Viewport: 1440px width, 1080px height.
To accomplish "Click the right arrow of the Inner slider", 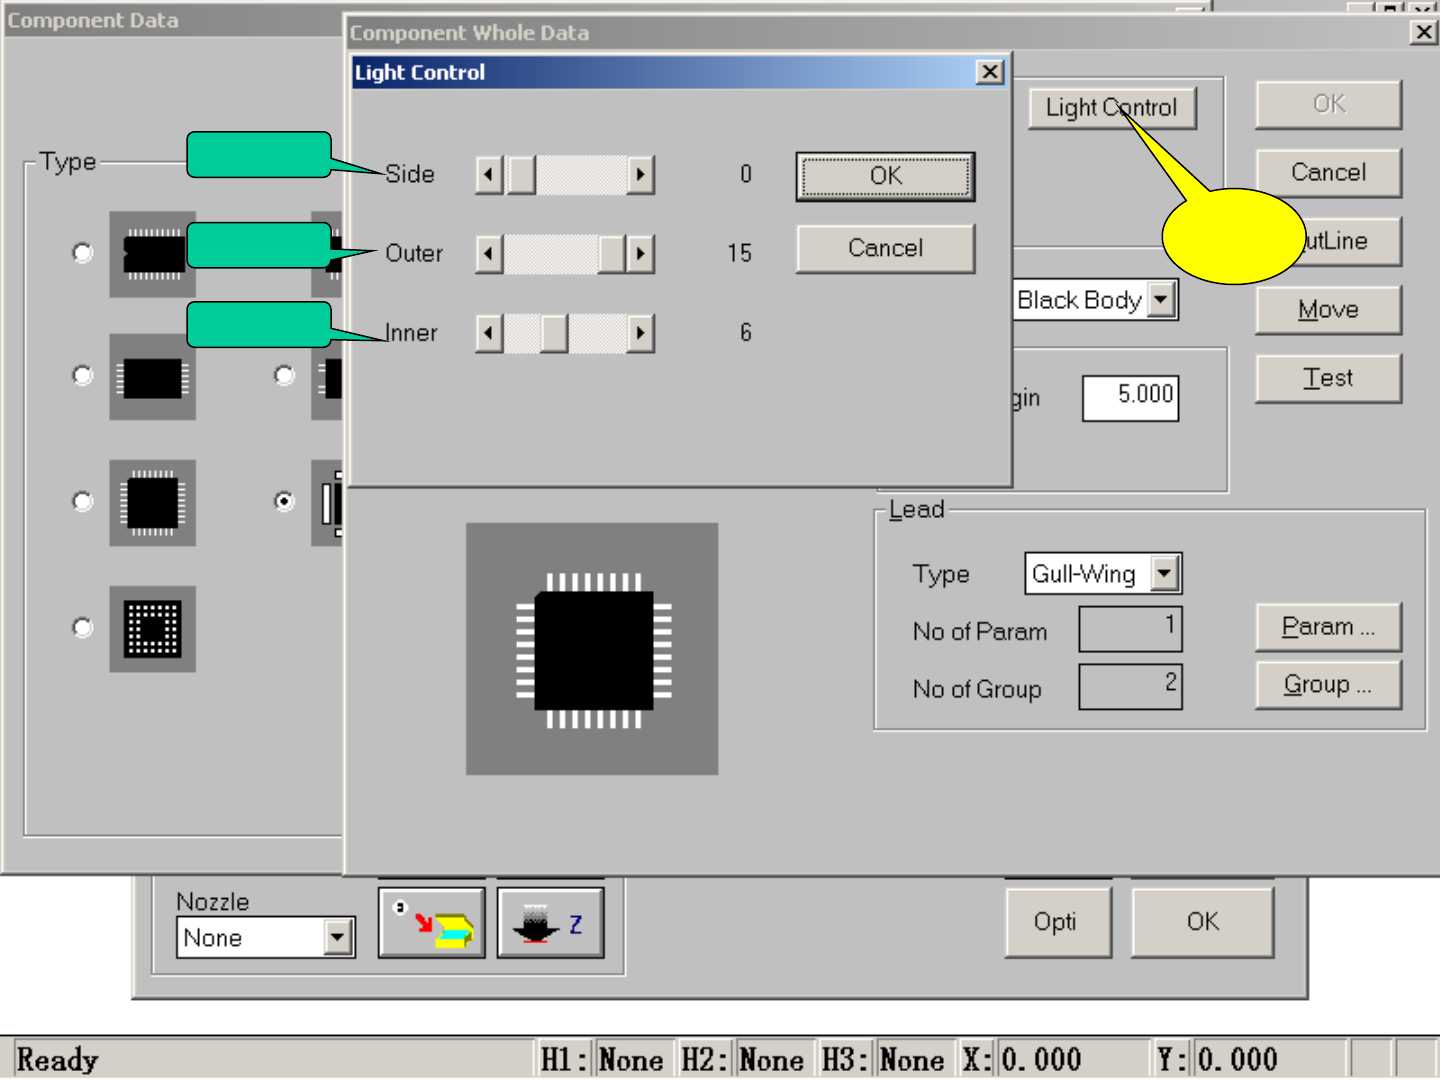I will click(641, 333).
